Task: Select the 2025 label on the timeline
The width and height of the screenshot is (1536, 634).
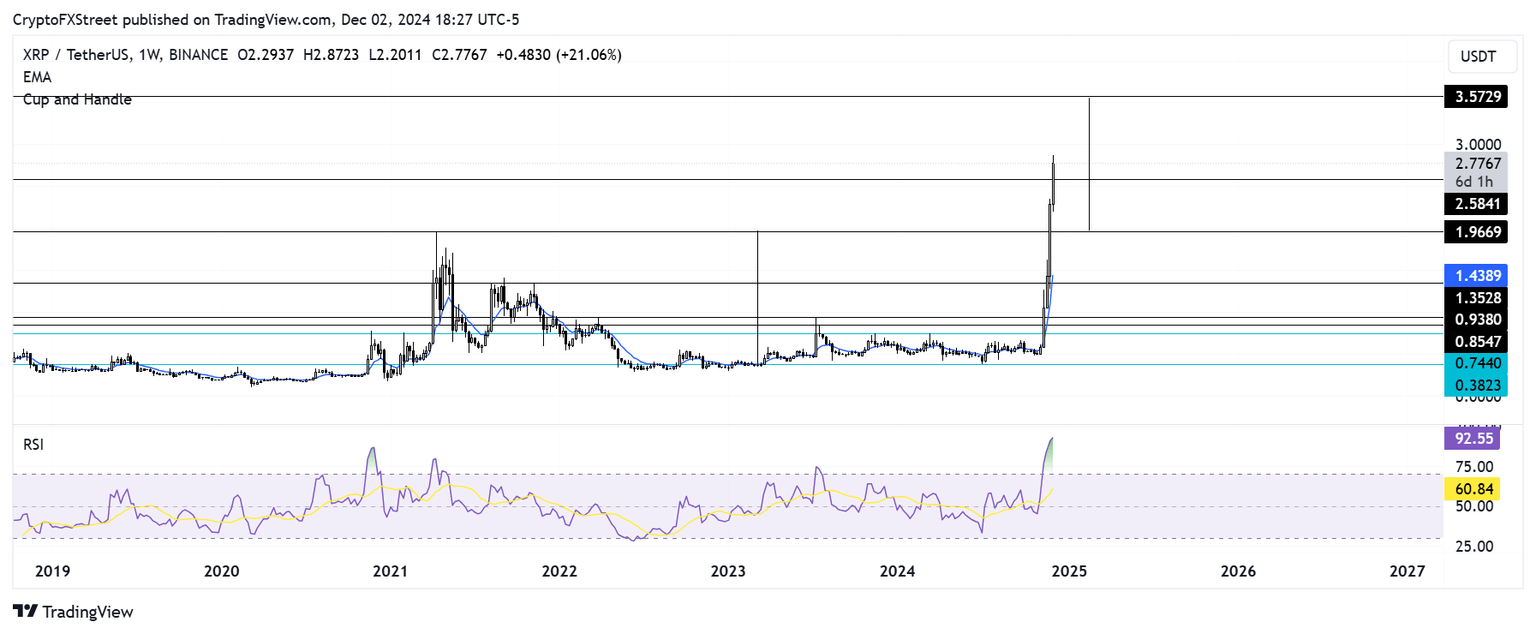Action: point(1070,571)
